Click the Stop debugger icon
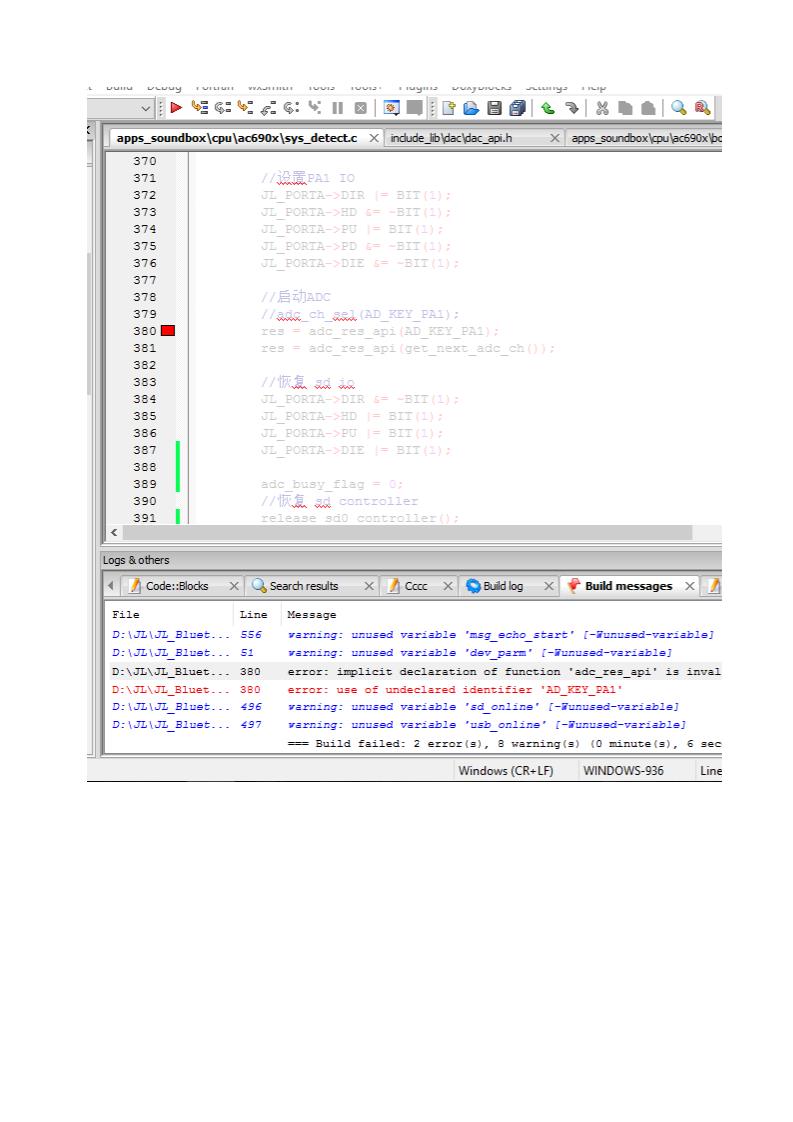Screen dimensions: 793x1122 pyautogui.click(x=360, y=108)
